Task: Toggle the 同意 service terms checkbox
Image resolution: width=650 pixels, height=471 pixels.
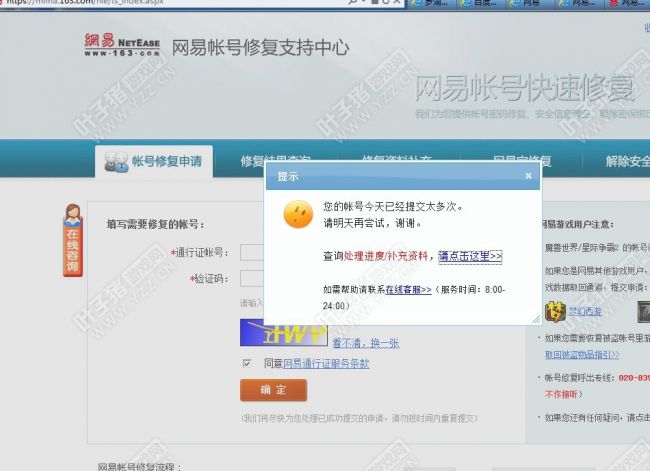Action: 247,363
